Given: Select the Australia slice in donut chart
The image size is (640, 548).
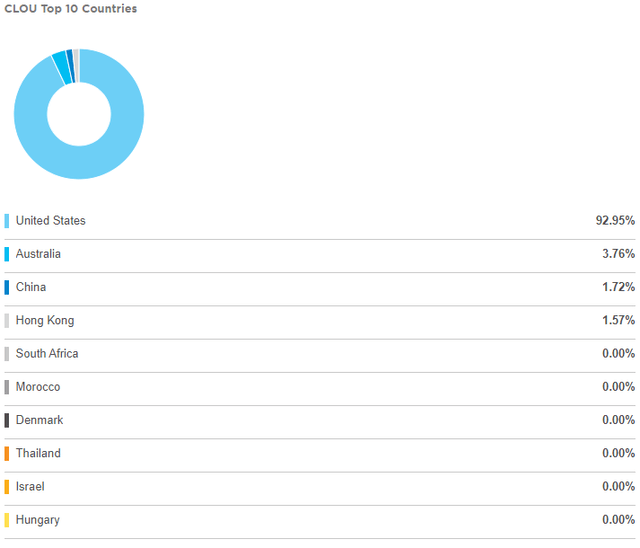Looking at the screenshot, I should 62,67.
